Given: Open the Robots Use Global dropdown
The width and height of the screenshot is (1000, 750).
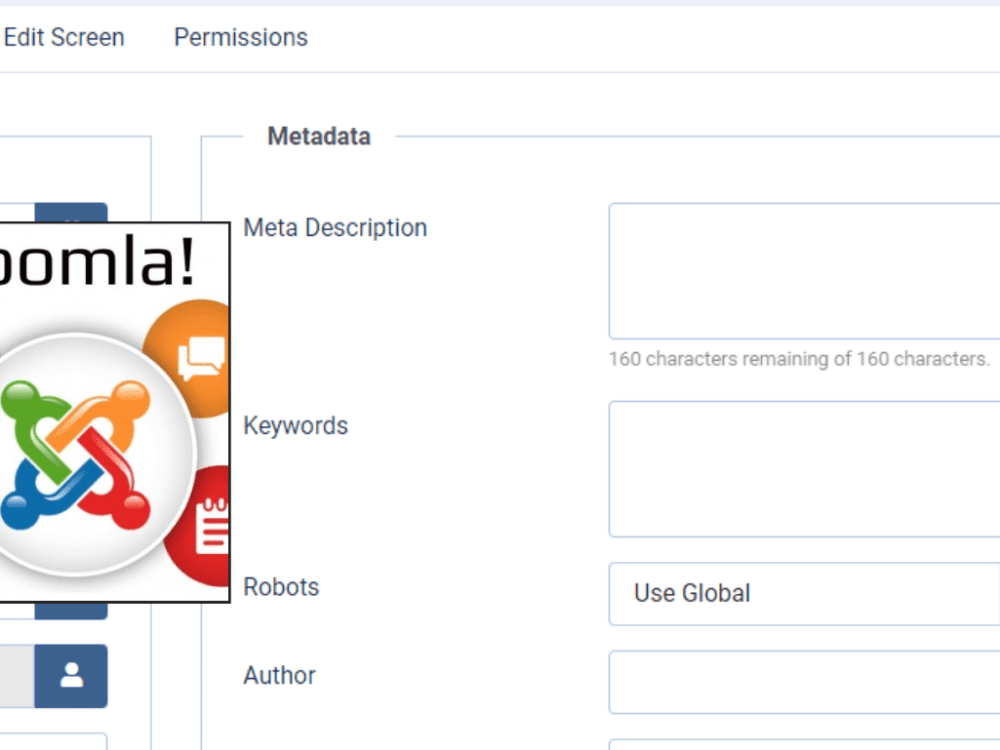Looking at the screenshot, I should click(804, 594).
